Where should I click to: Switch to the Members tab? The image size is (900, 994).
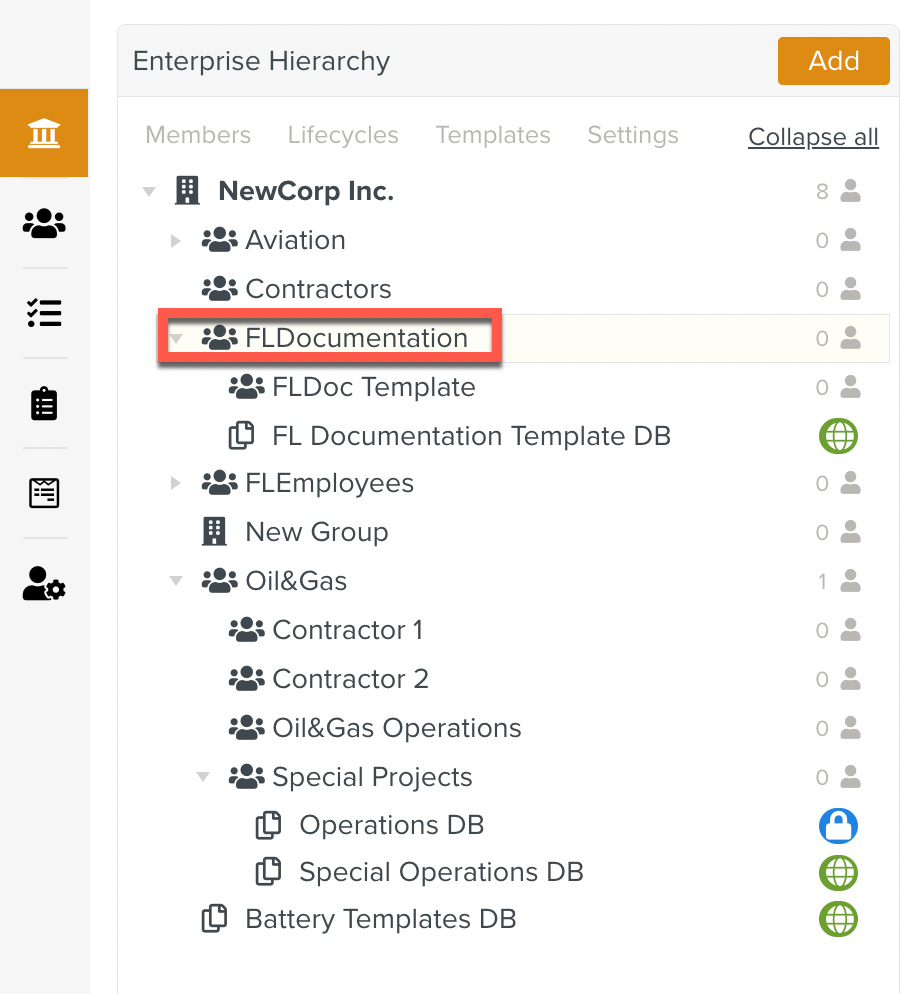pos(198,136)
